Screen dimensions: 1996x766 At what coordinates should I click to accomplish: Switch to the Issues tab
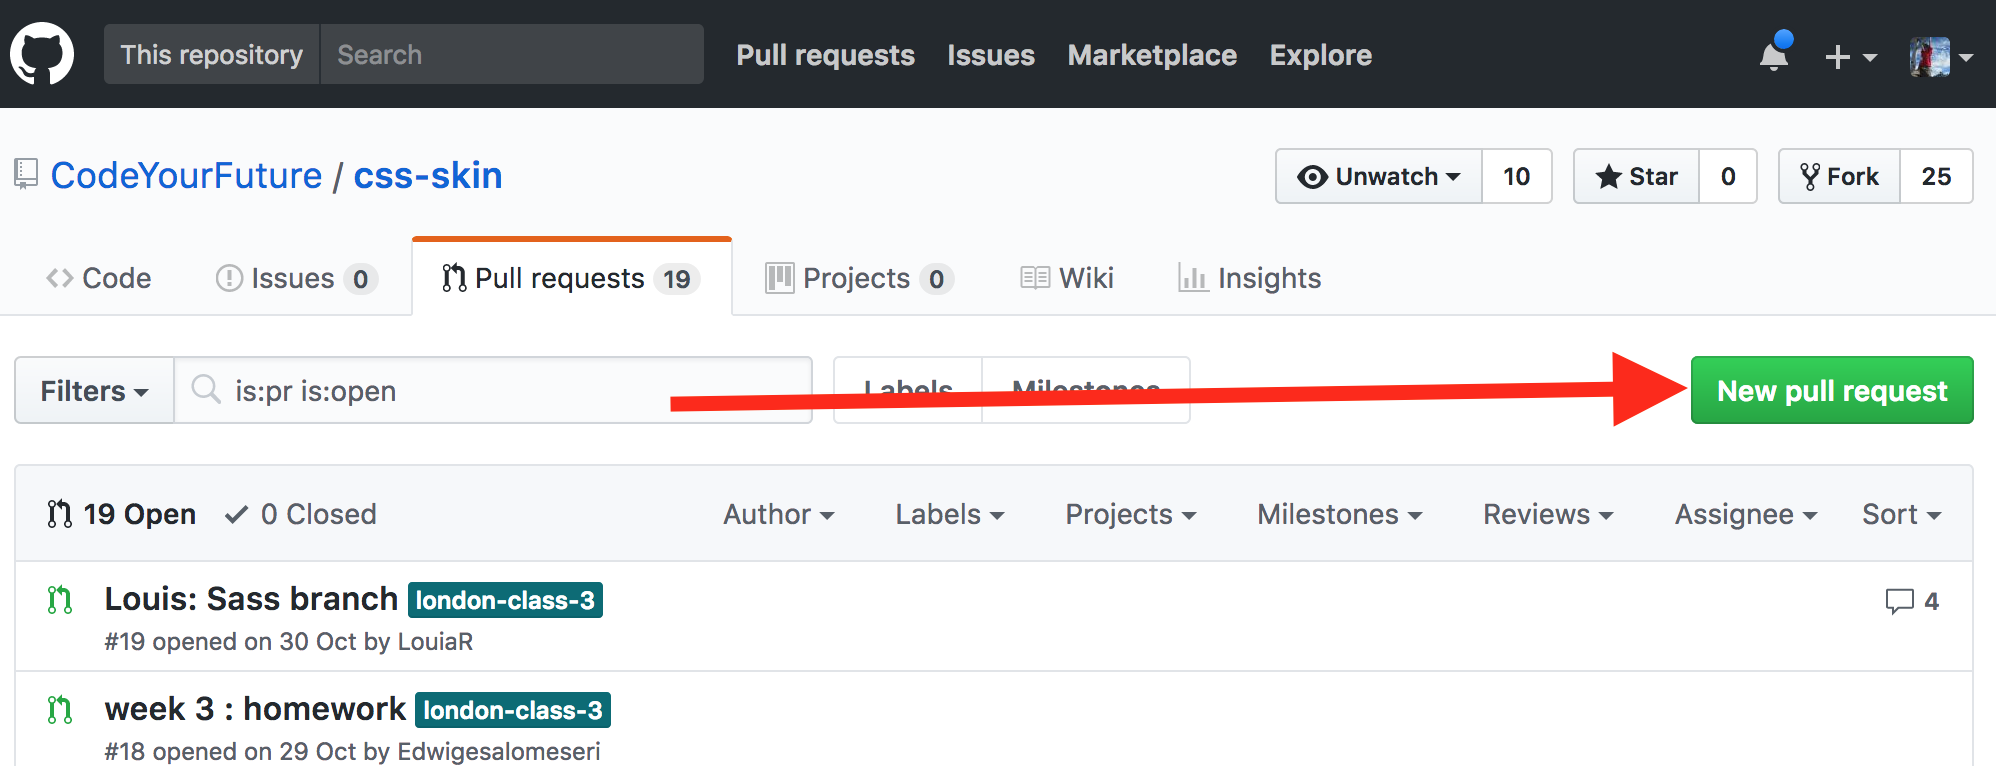tap(296, 278)
